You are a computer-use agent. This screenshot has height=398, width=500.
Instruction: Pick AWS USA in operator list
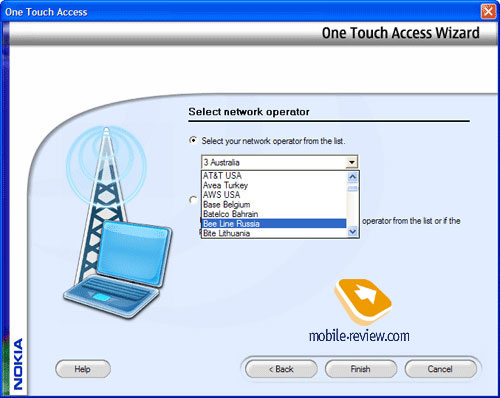[x=274, y=195]
